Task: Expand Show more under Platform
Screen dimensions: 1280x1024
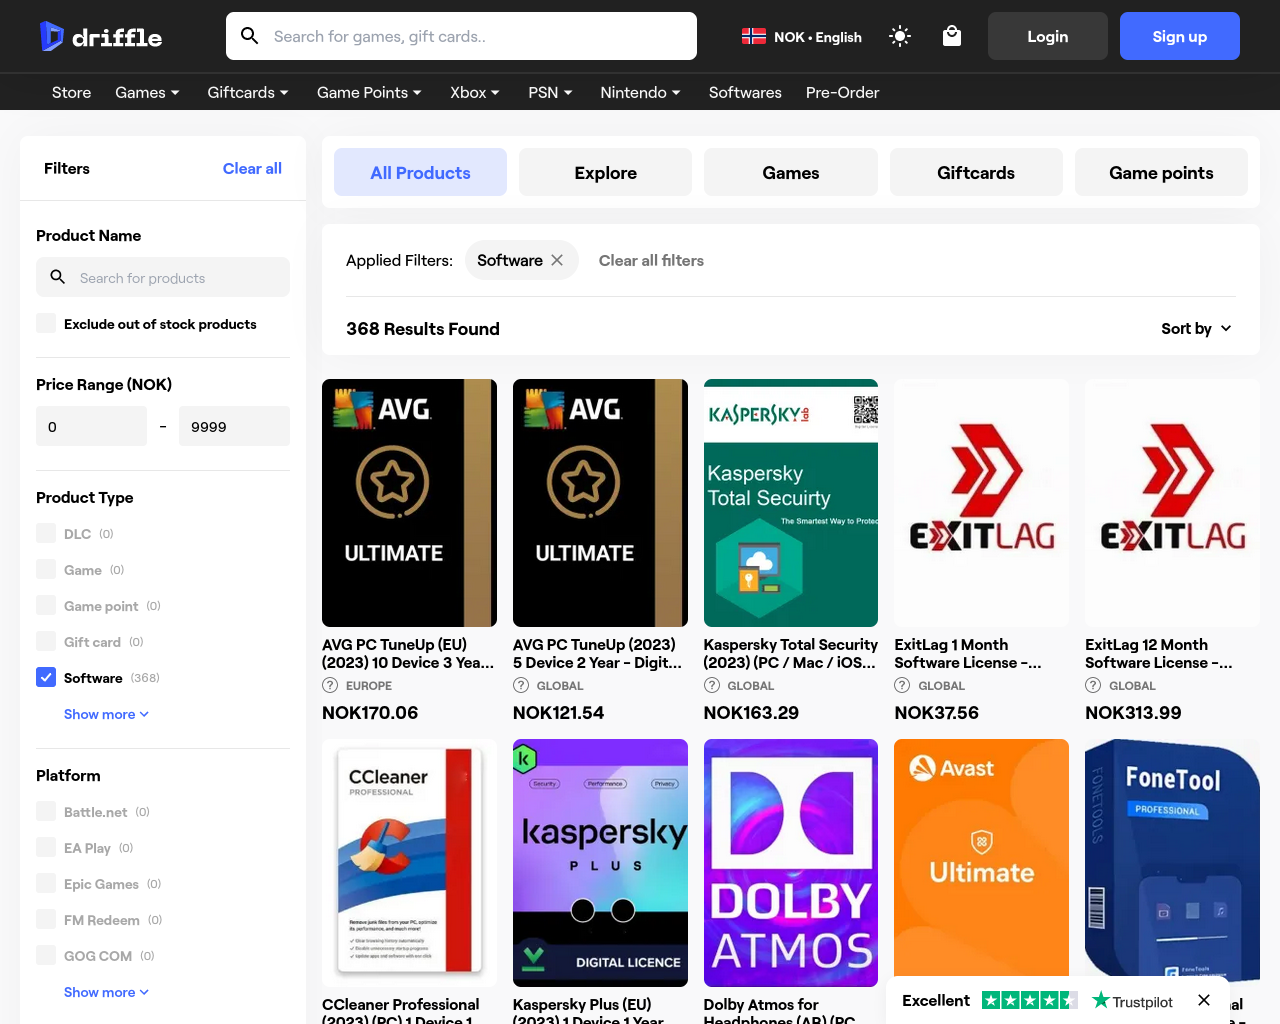Action: 106,992
